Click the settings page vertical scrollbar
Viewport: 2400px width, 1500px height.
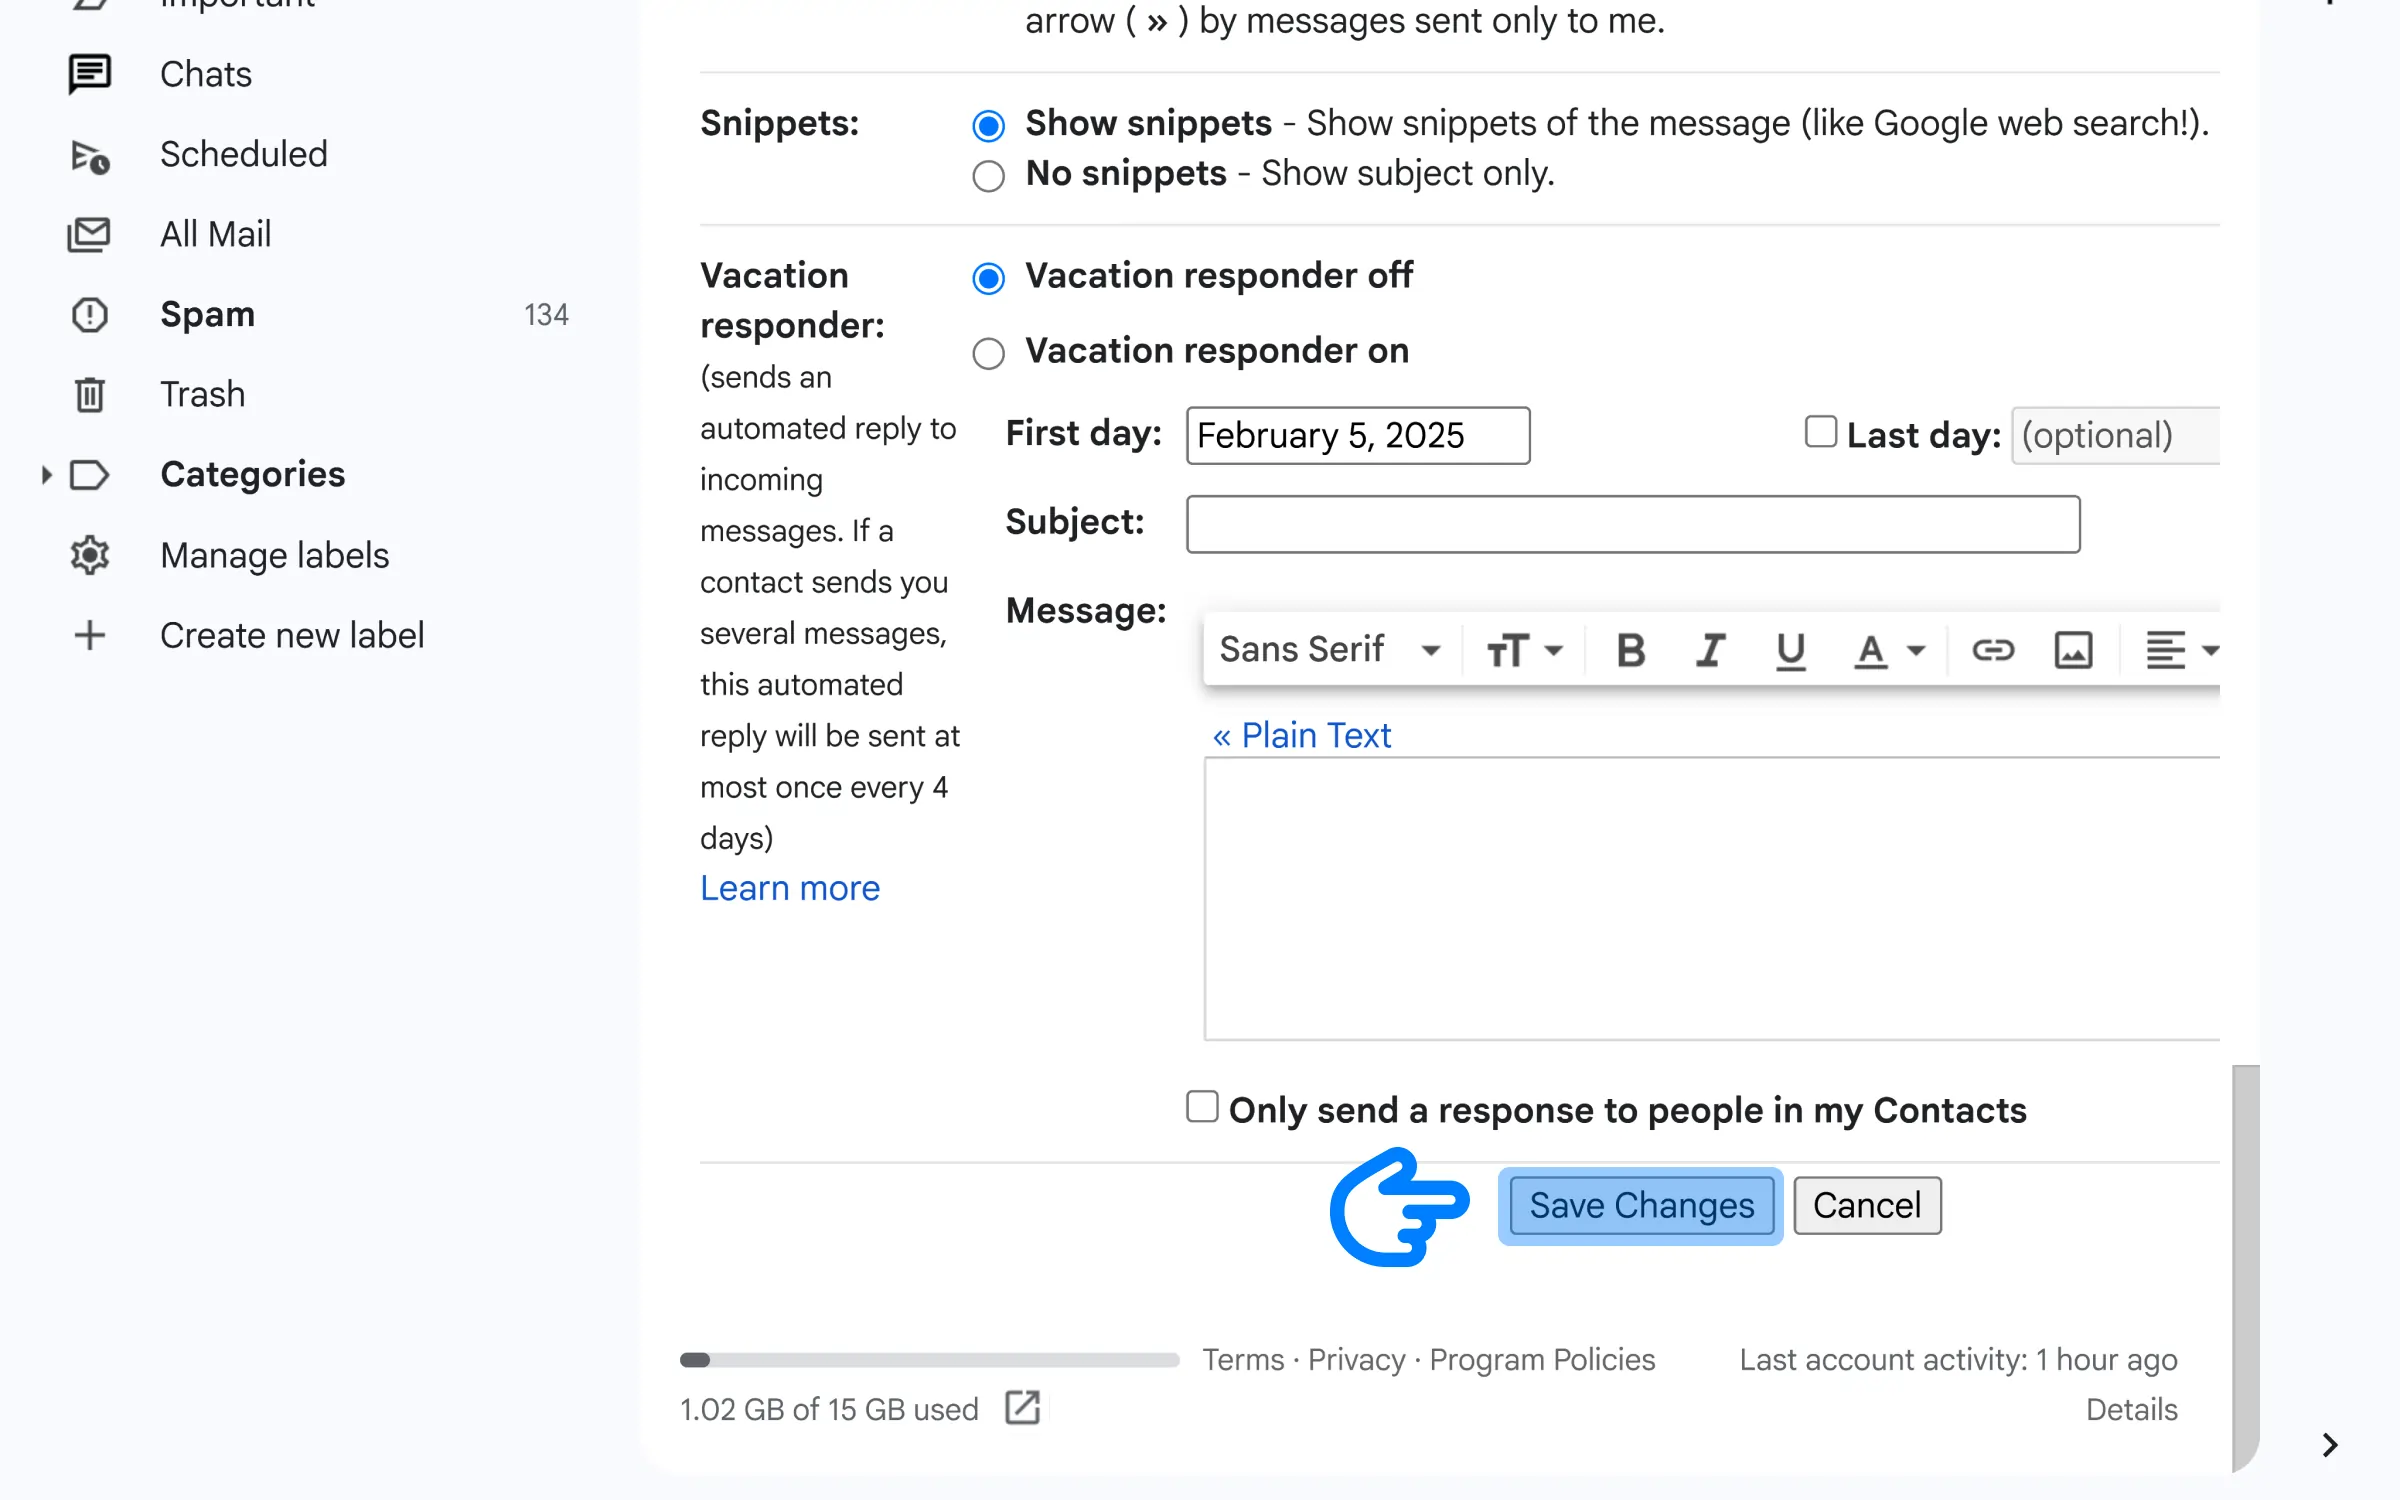(x=2245, y=1268)
